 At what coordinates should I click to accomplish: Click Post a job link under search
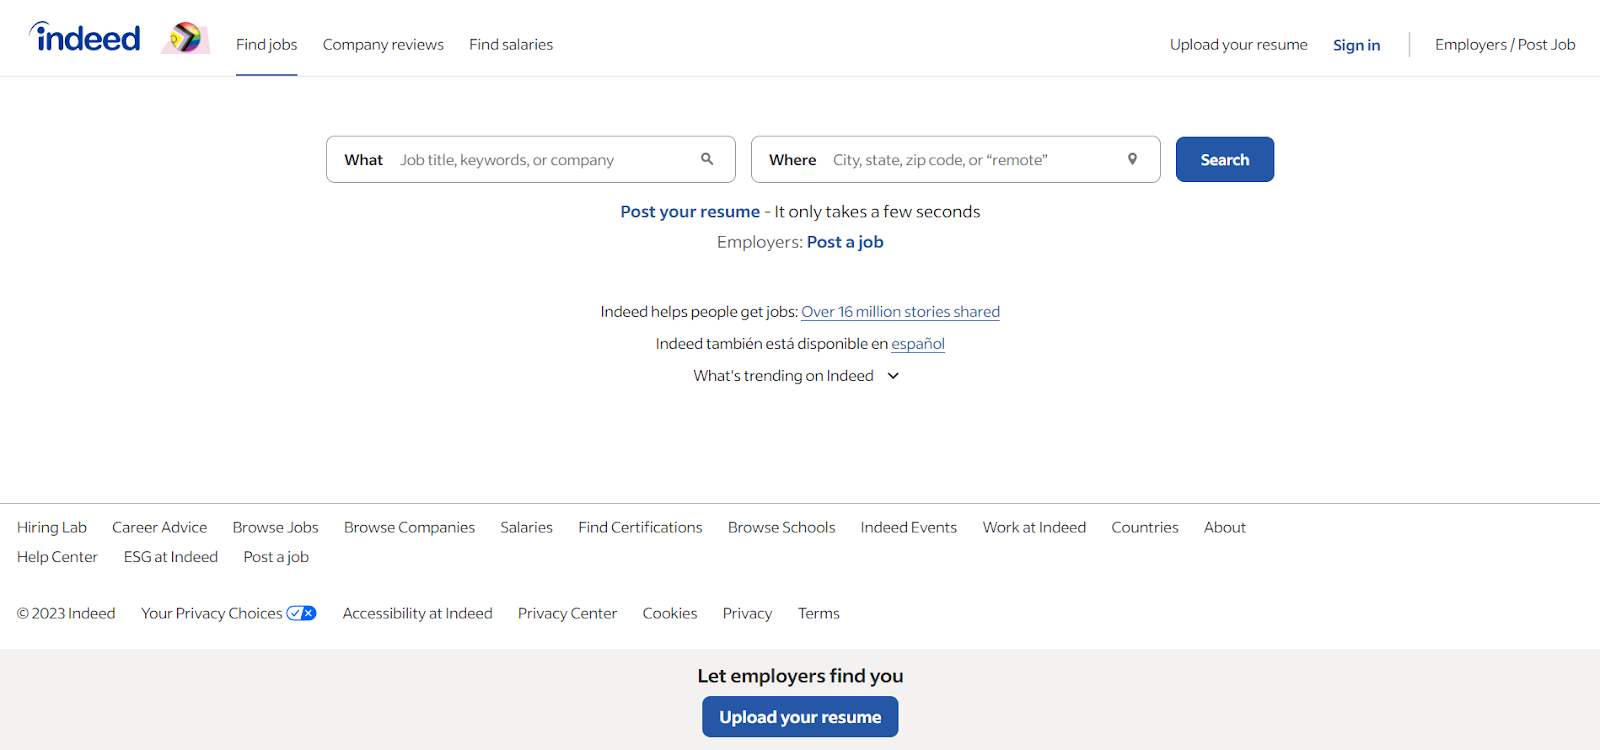tap(845, 242)
